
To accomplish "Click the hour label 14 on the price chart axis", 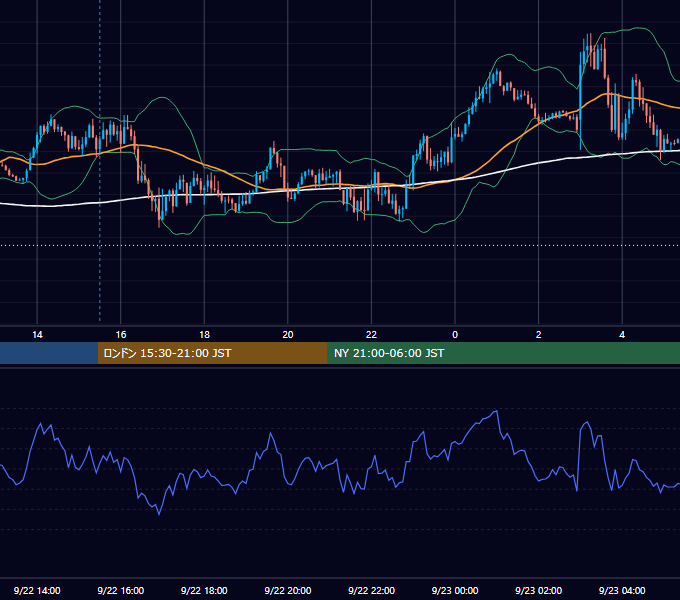I will click(x=37, y=335).
